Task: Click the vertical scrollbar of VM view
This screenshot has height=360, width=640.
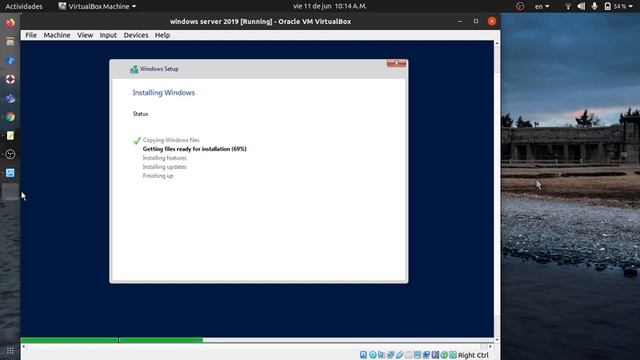Action: click(x=497, y=192)
